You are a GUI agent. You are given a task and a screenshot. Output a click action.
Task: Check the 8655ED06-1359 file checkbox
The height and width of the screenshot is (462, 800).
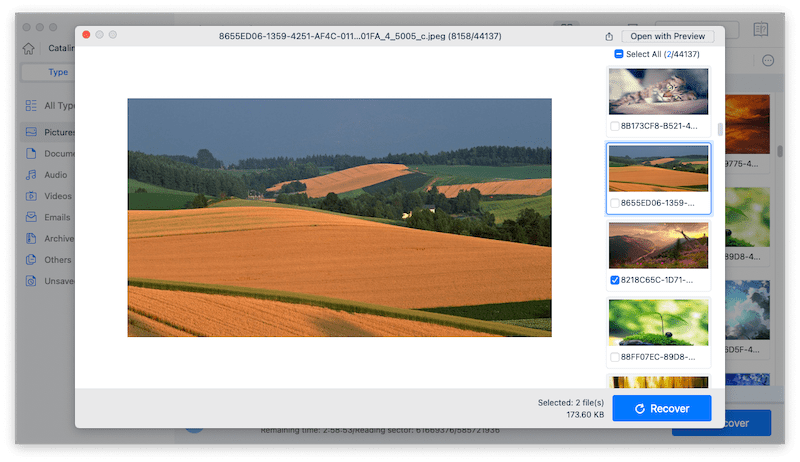point(615,203)
